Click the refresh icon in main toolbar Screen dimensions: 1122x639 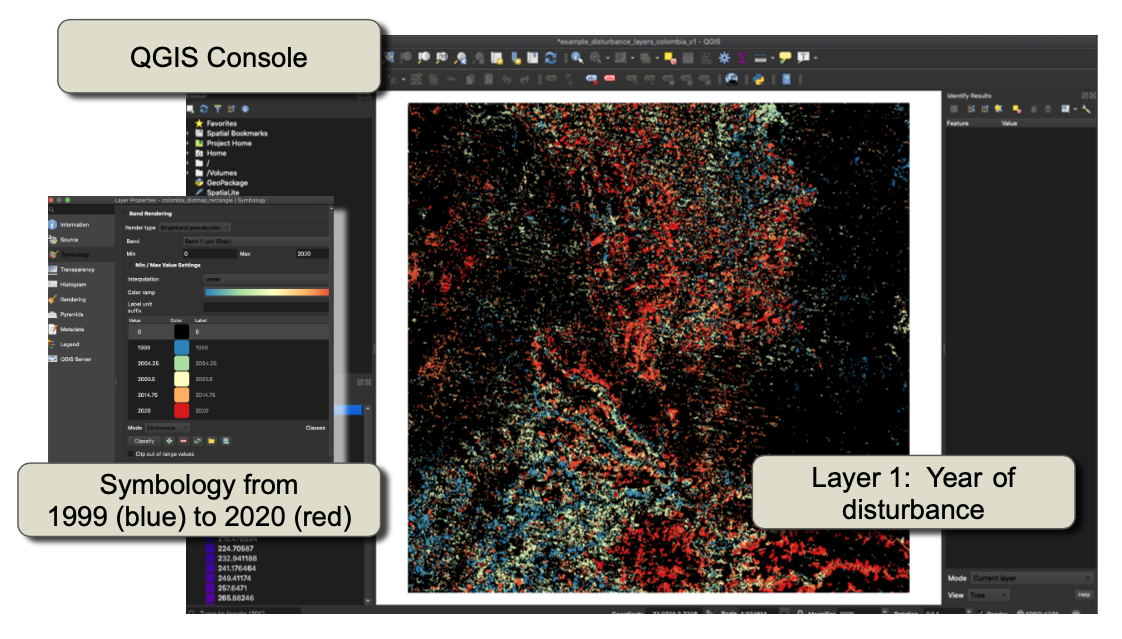(x=551, y=58)
